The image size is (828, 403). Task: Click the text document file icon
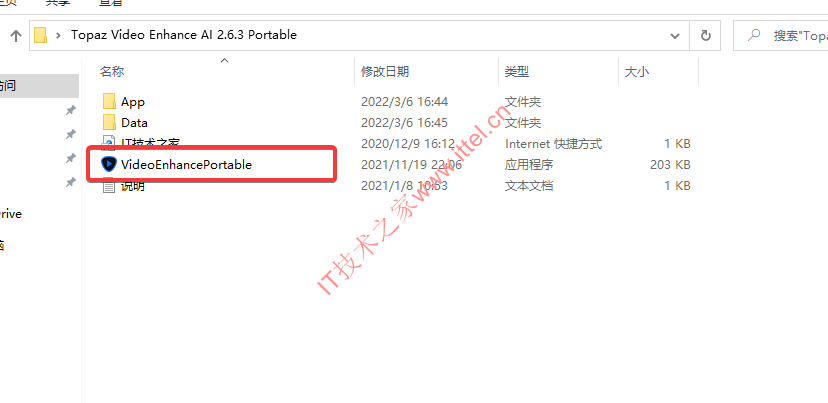109,186
